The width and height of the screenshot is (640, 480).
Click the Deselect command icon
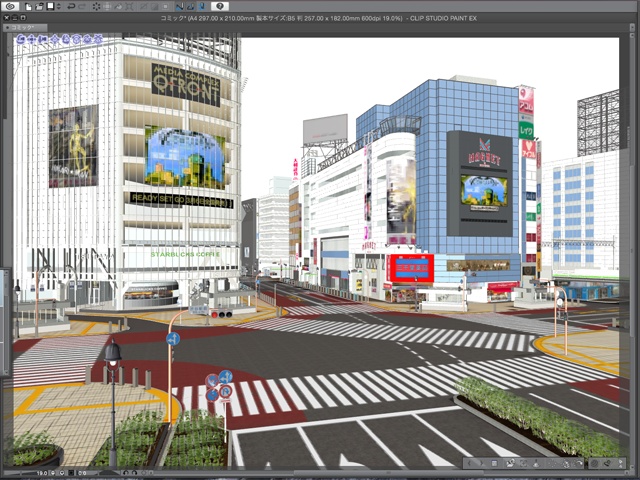coord(143,7)
